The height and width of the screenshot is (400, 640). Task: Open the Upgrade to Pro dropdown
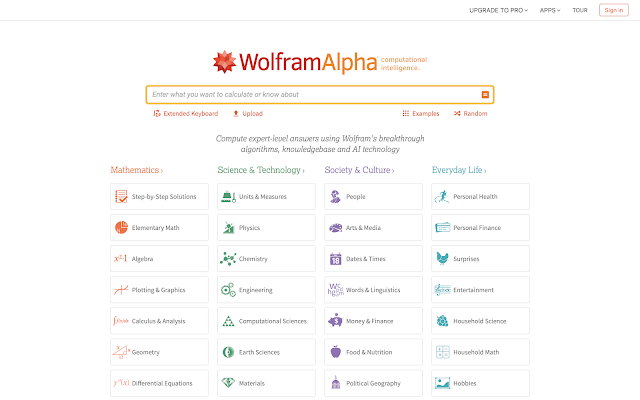pyautogui.click(x=498, y=10)
